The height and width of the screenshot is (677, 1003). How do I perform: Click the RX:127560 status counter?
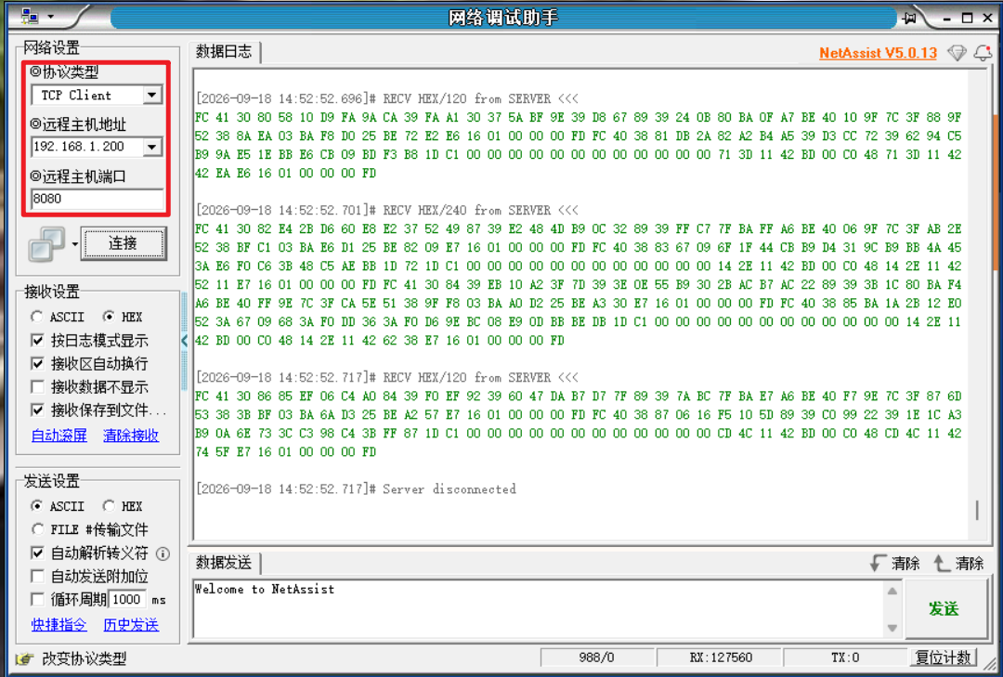[x=720, y=658]
